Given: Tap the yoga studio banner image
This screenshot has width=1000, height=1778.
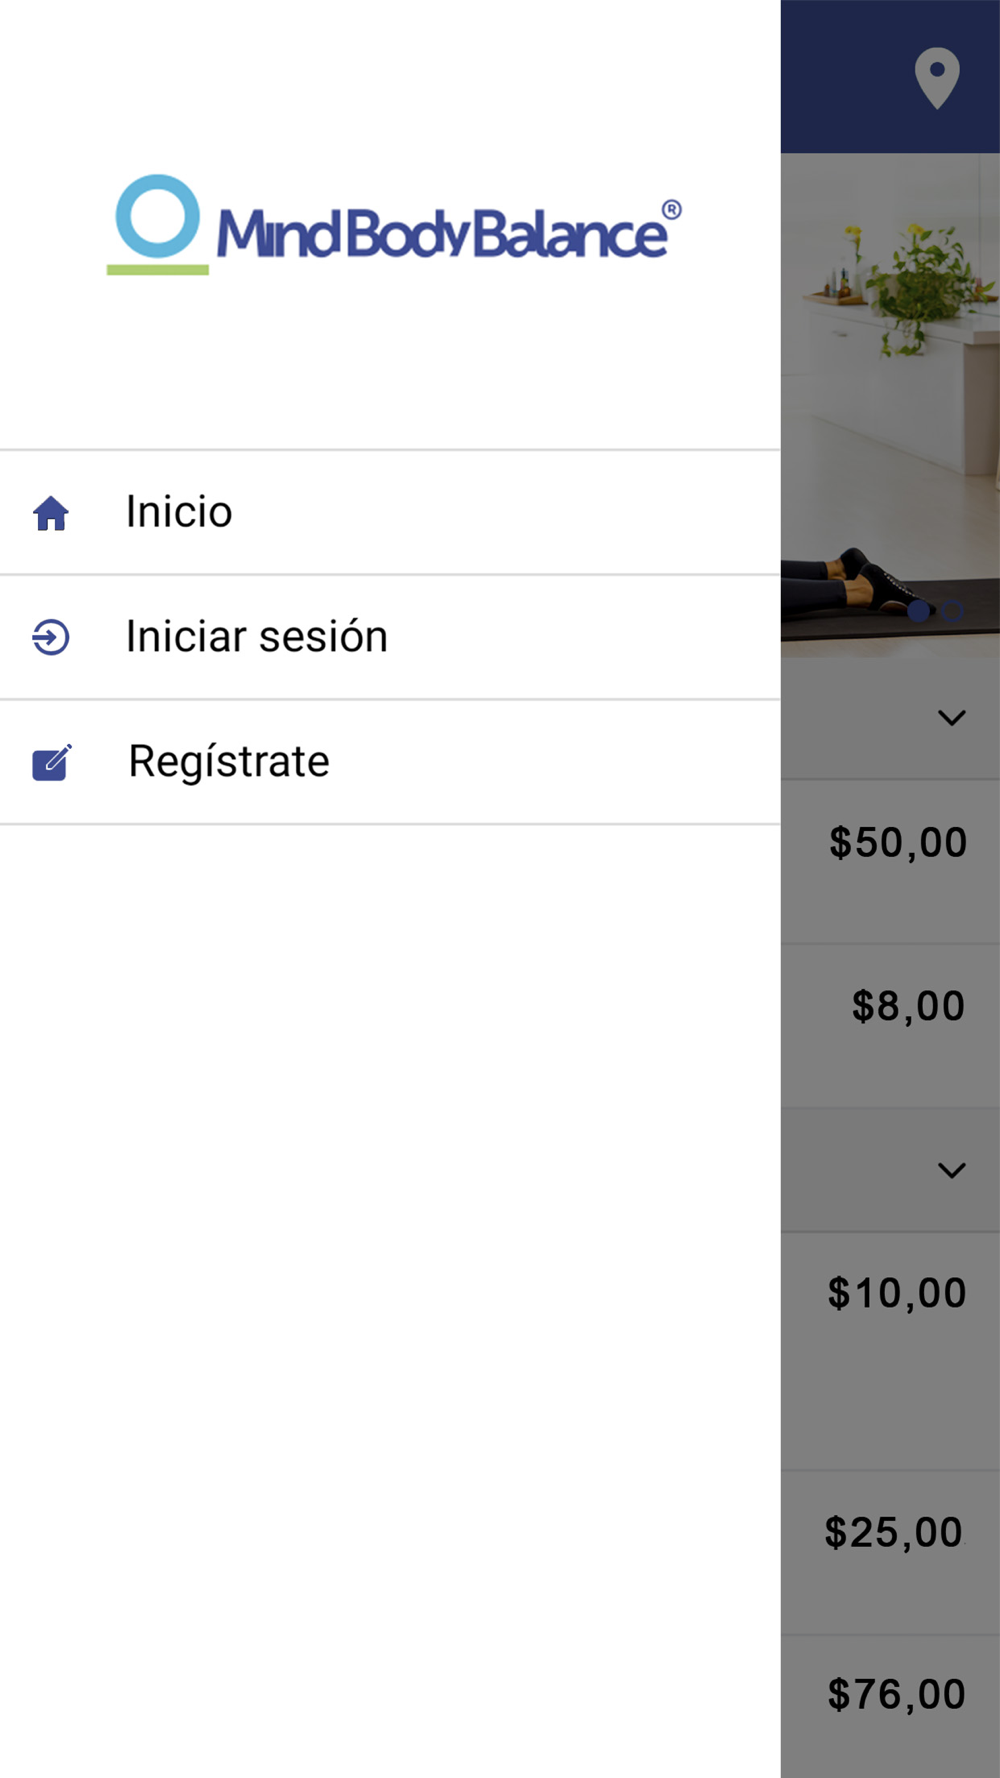Looking at the screenshot, I should click(x=890, y=405).
